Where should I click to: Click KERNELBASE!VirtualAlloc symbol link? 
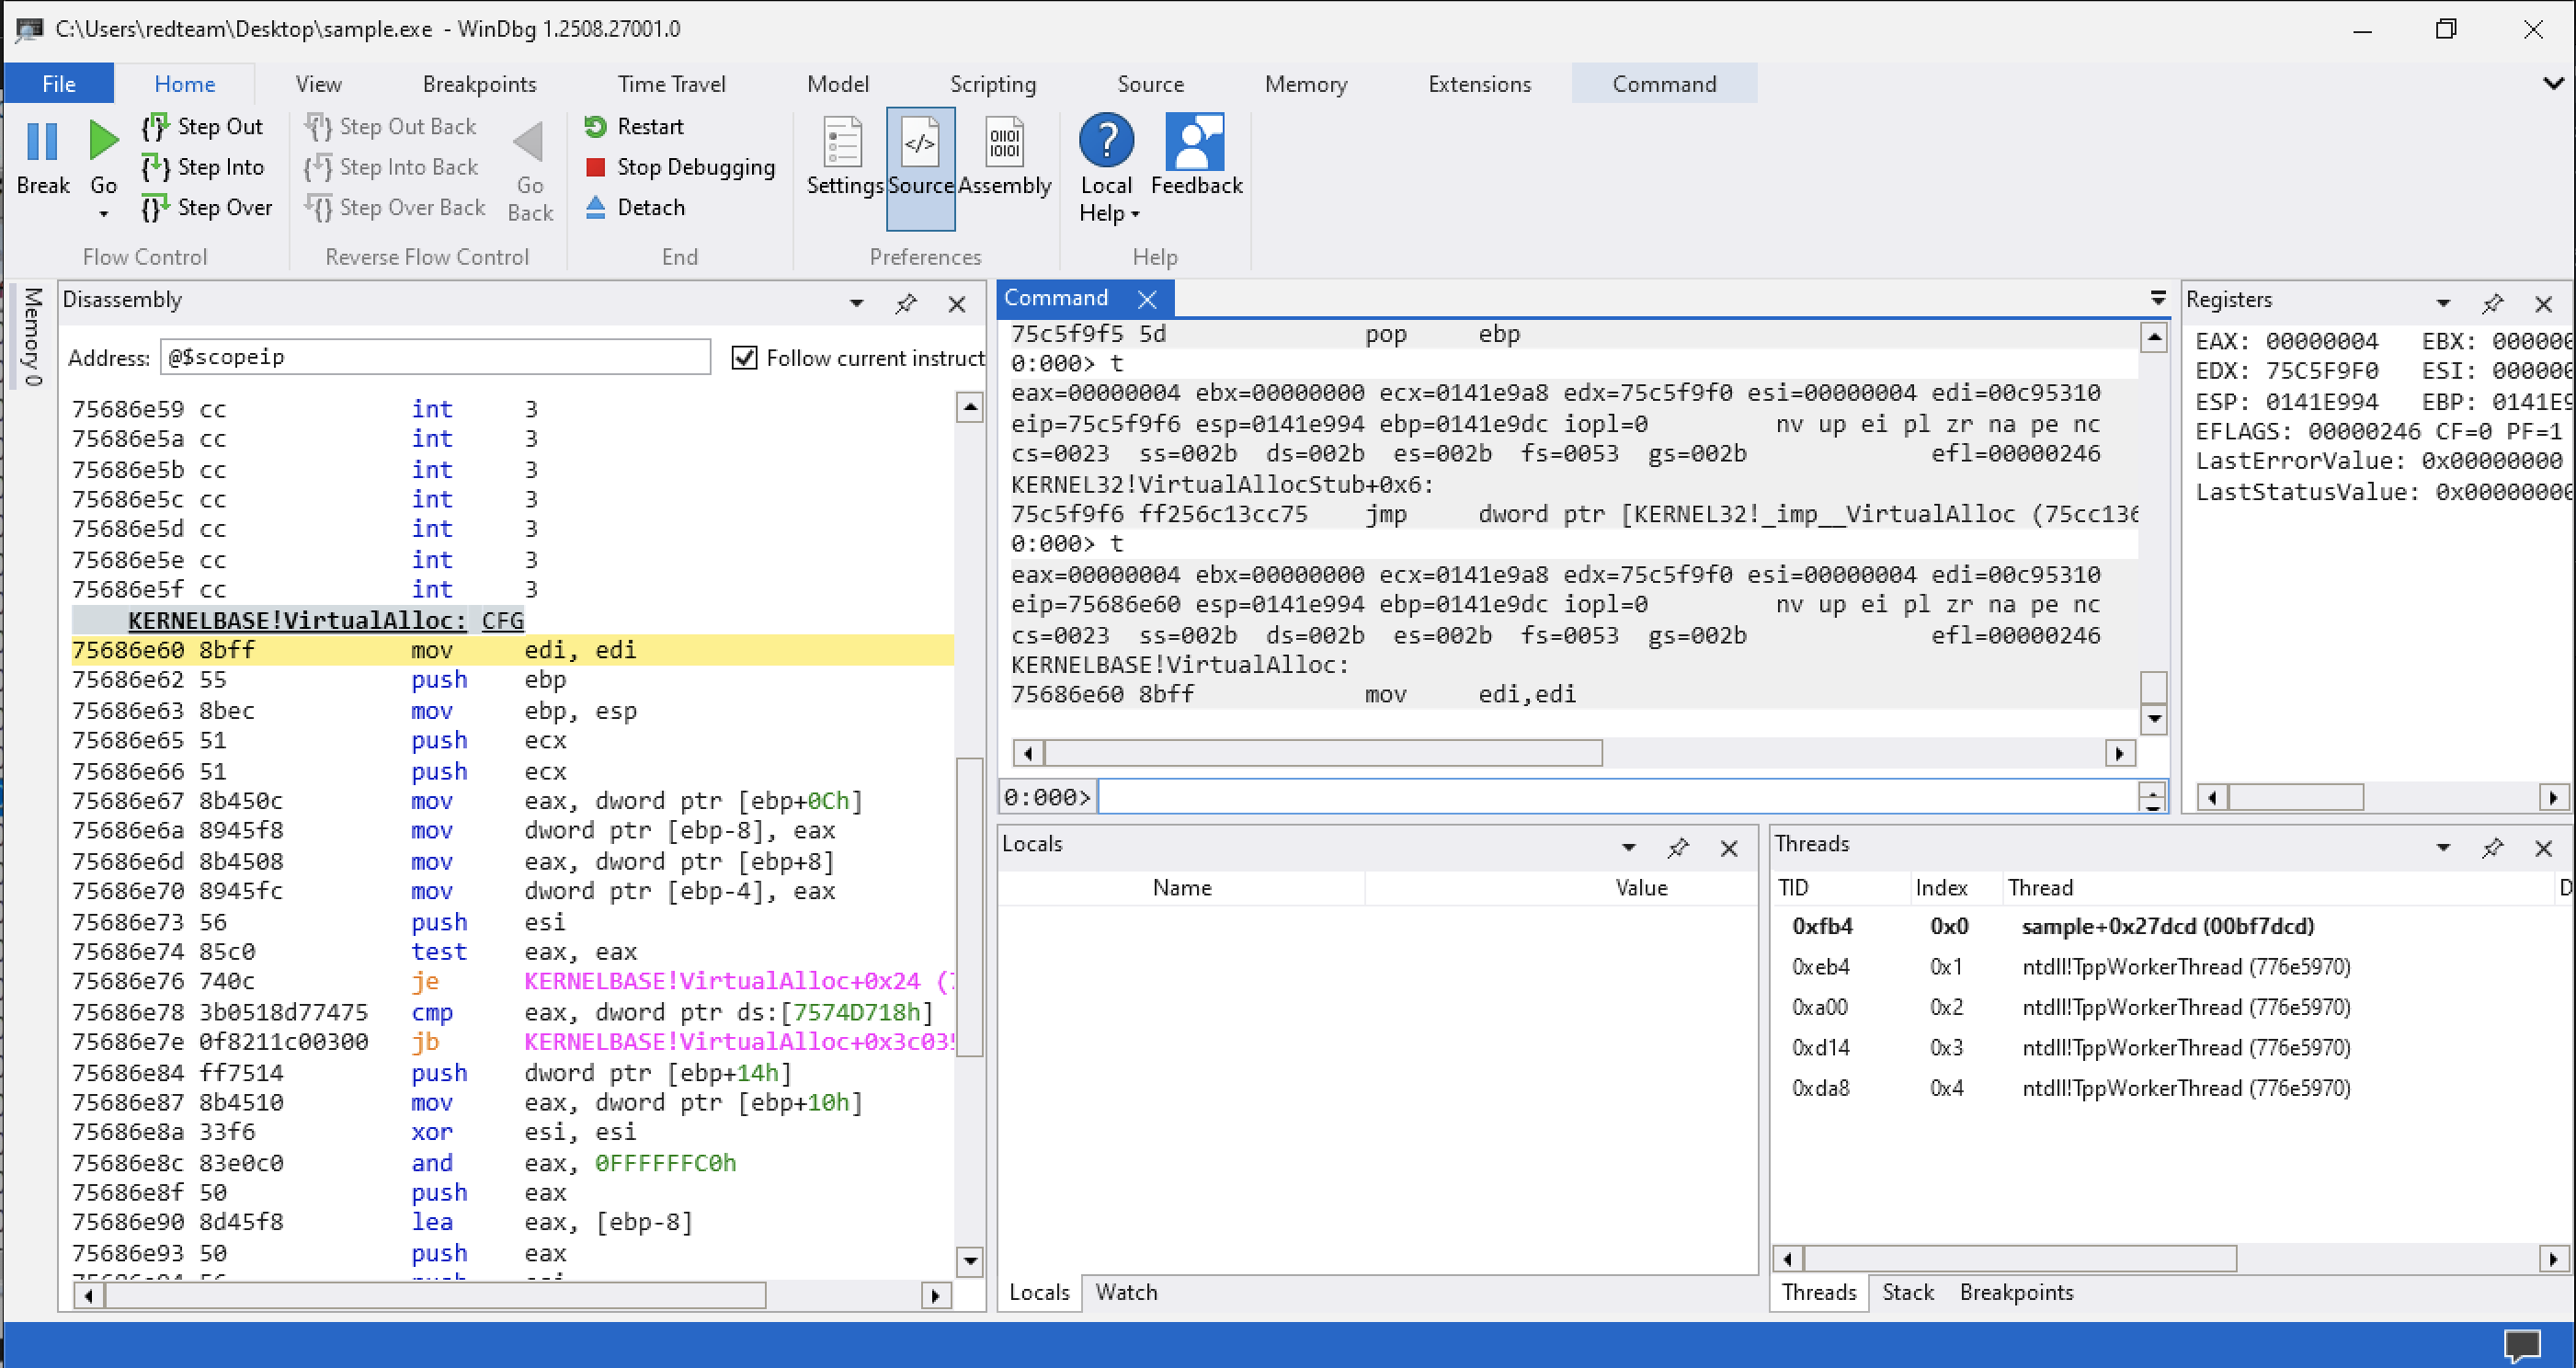(x=297, y=620)
